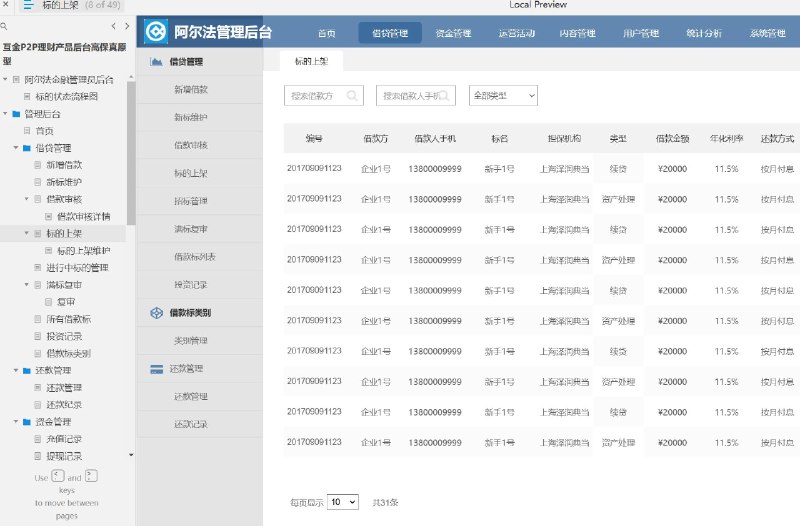Collapse the 管理后台 folder arrow
Screen dimensions: 800x526
click(x=5, y=113)
